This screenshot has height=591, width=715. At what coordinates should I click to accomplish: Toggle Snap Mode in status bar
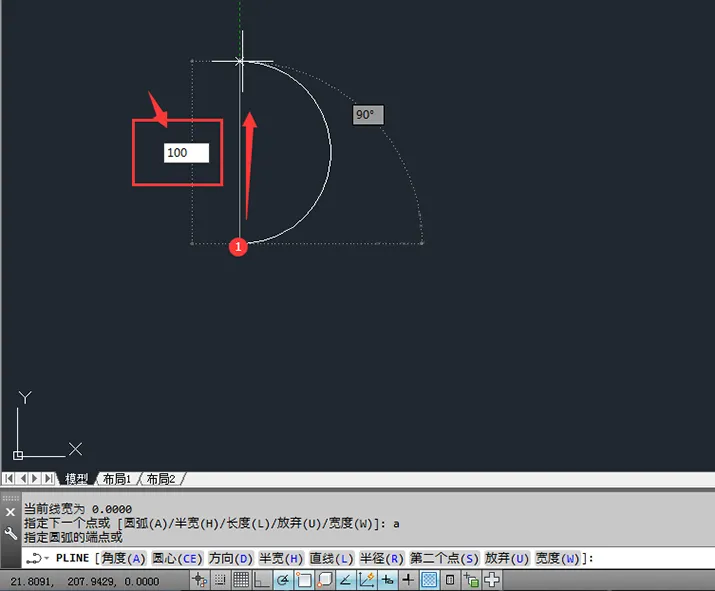(x=220, y=580)
